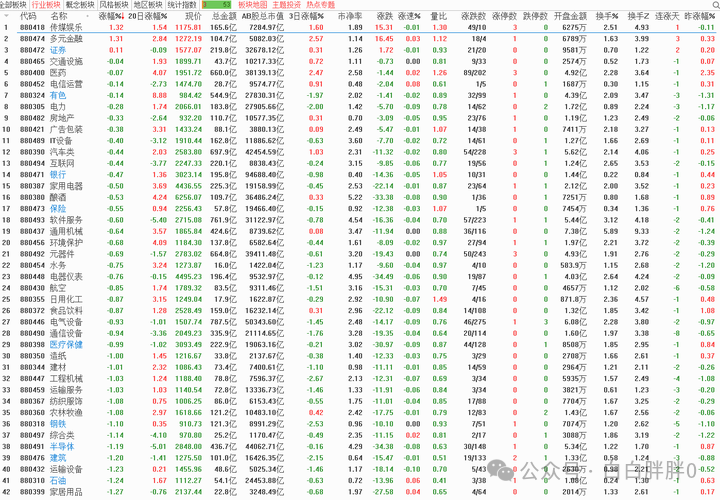Open the 主题投资 link
Viewport: 720px width, 500px height.
[x=287, y=5]
